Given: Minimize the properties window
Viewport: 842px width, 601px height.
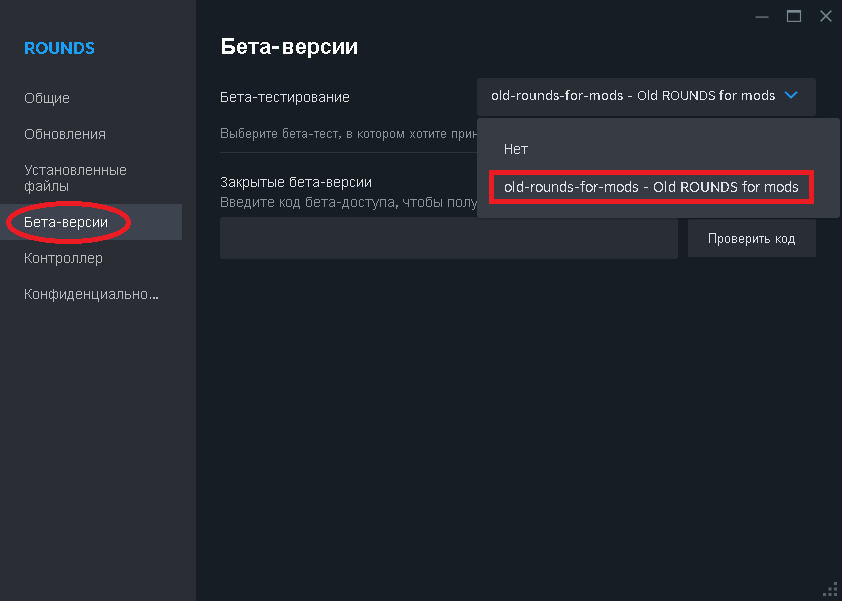Looking at the screenshot, I should click(761, 17).
